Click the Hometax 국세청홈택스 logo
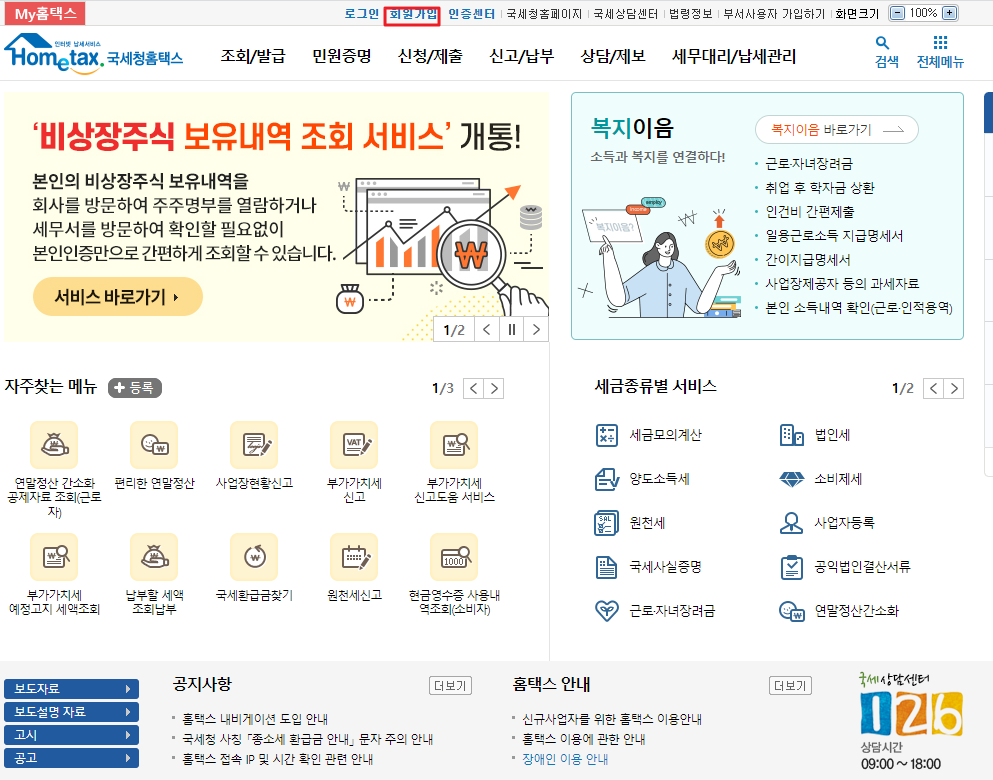 (93, 54)
